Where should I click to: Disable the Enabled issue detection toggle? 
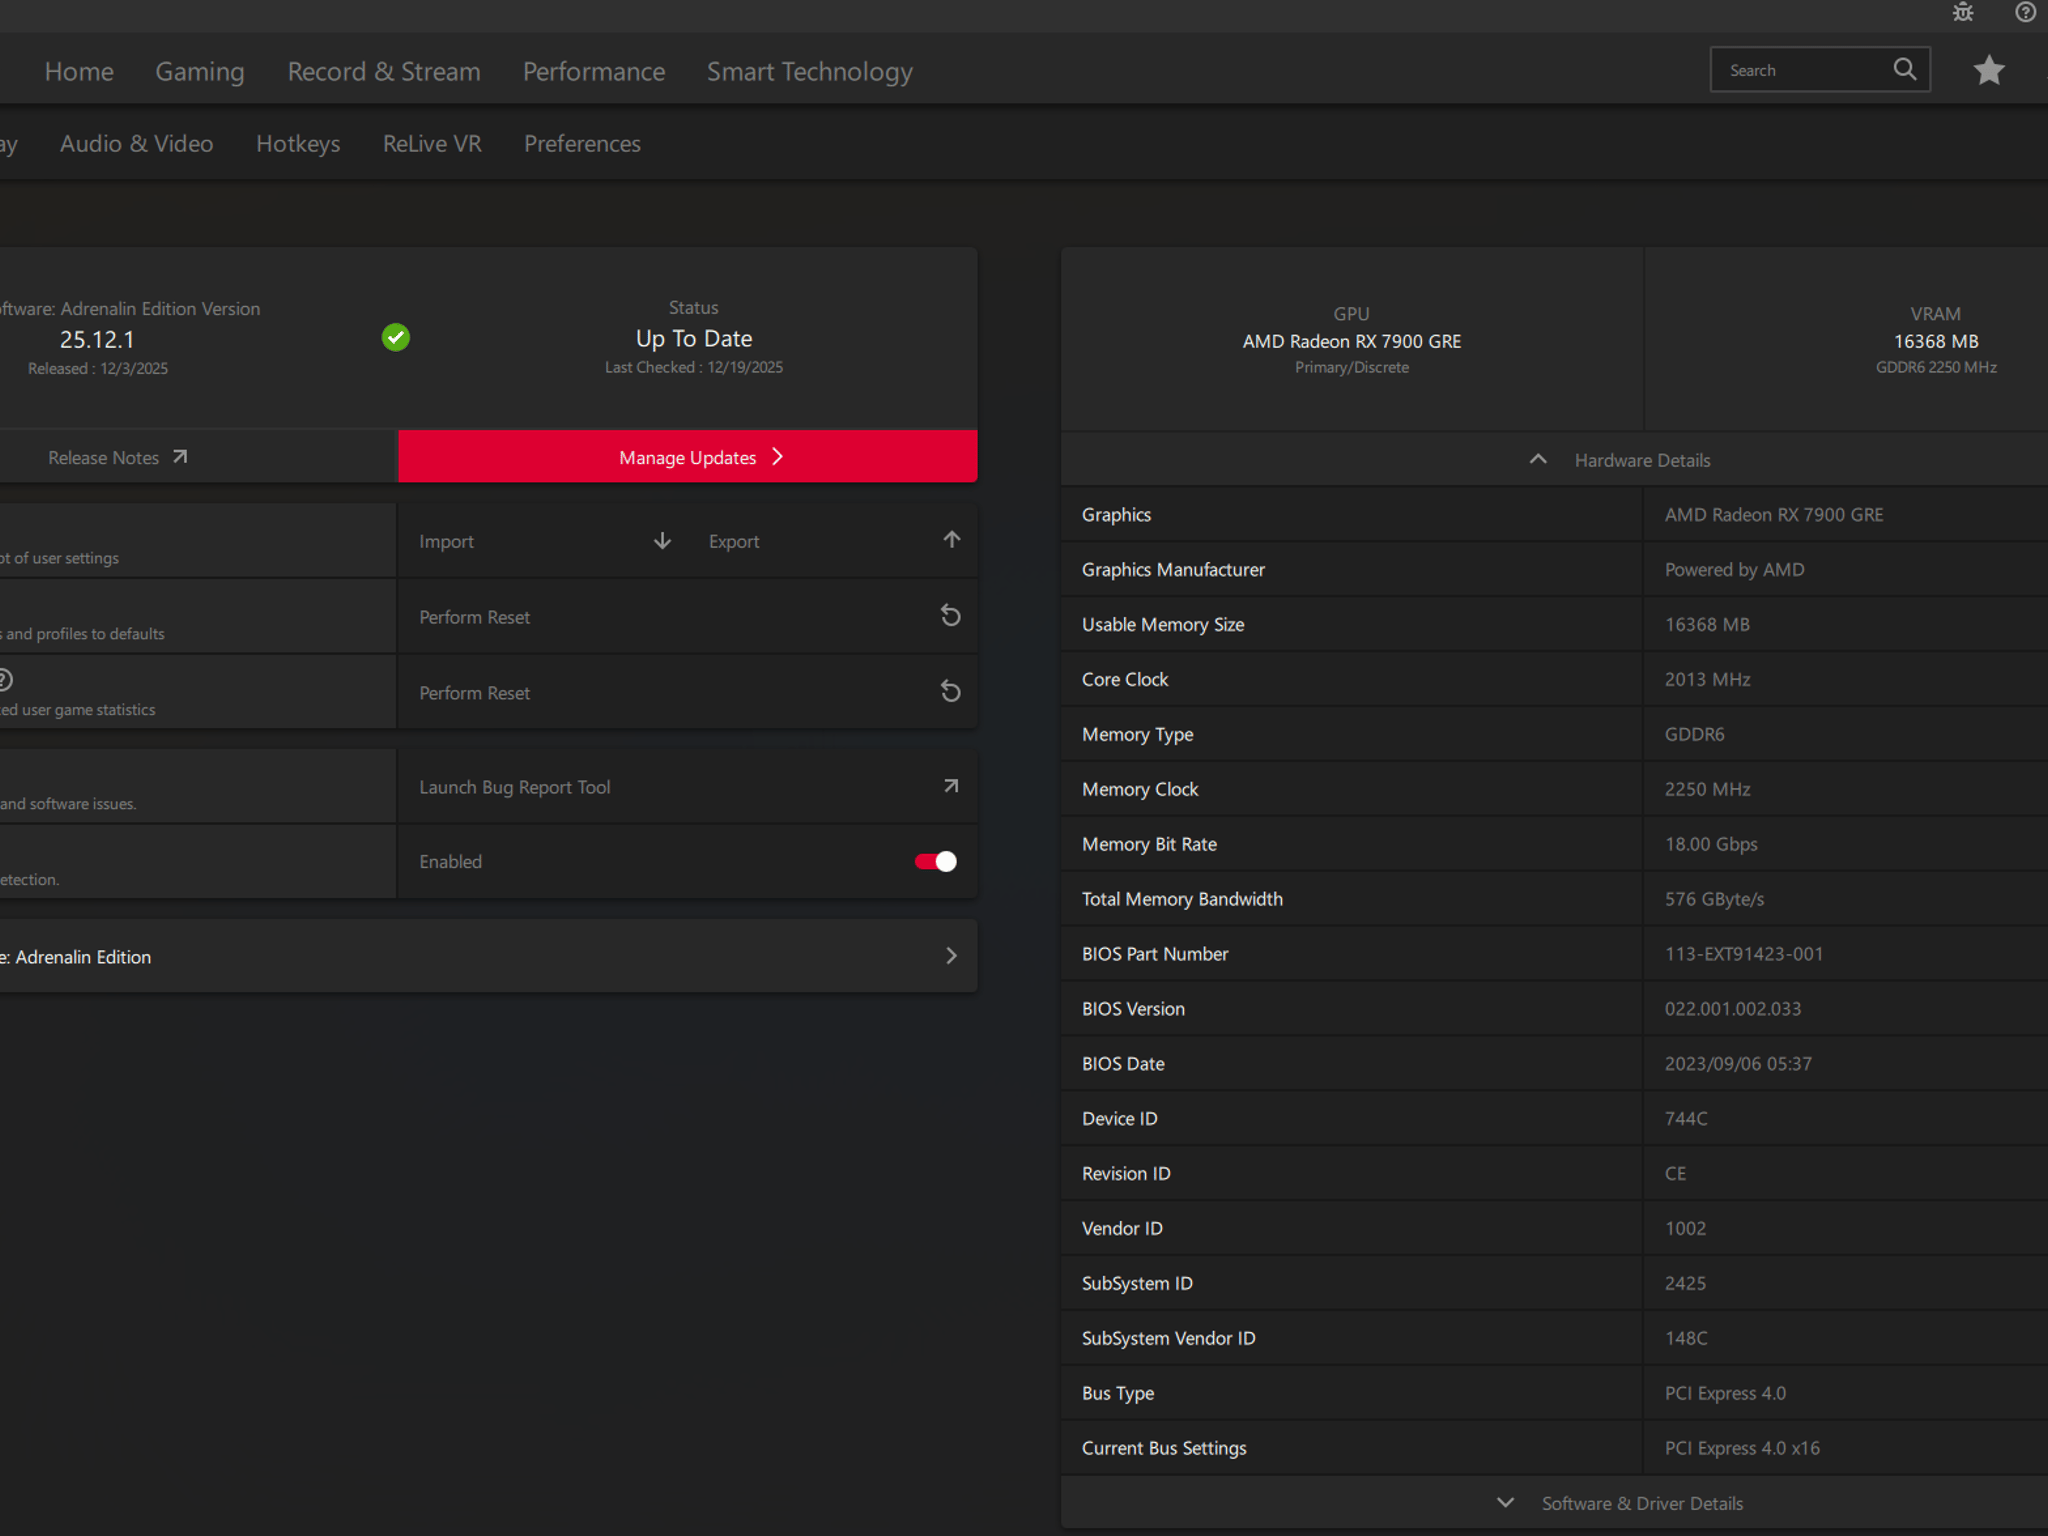click(x=935, y=861)
